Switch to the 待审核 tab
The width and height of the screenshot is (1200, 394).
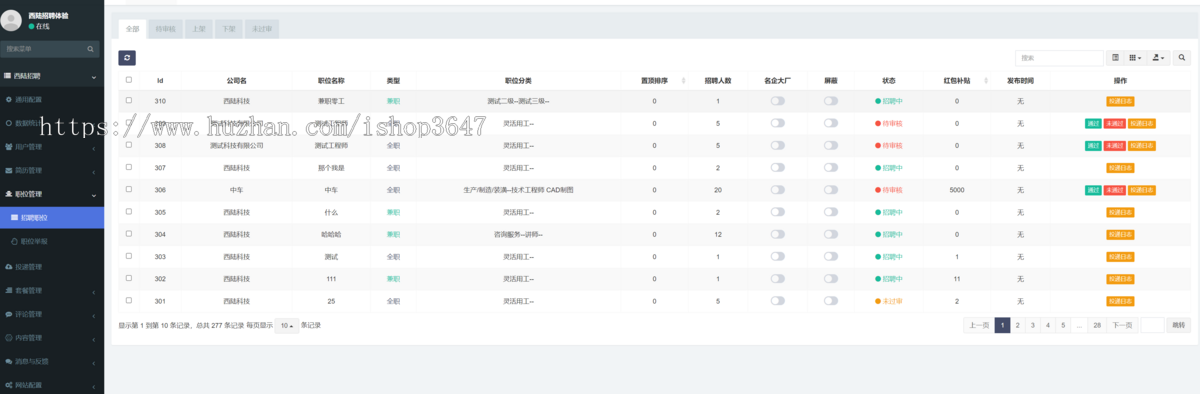(x=165, y=29)
